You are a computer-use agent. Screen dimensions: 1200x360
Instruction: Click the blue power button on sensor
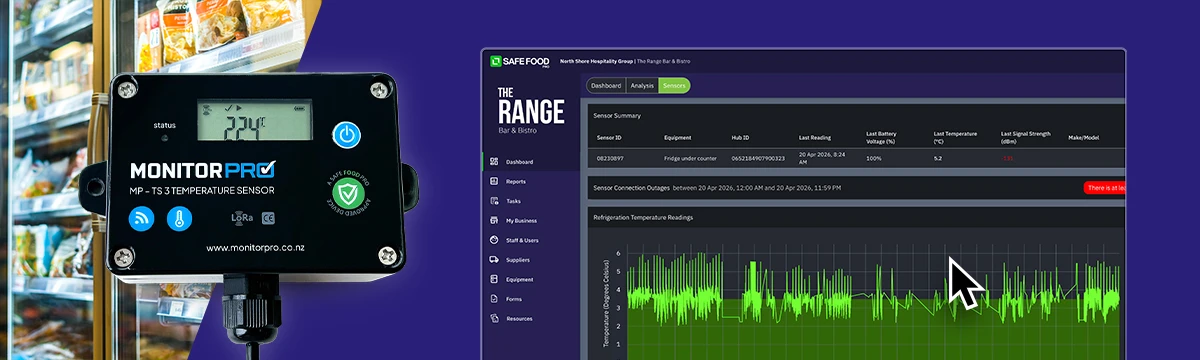click(x=347, y=135)
